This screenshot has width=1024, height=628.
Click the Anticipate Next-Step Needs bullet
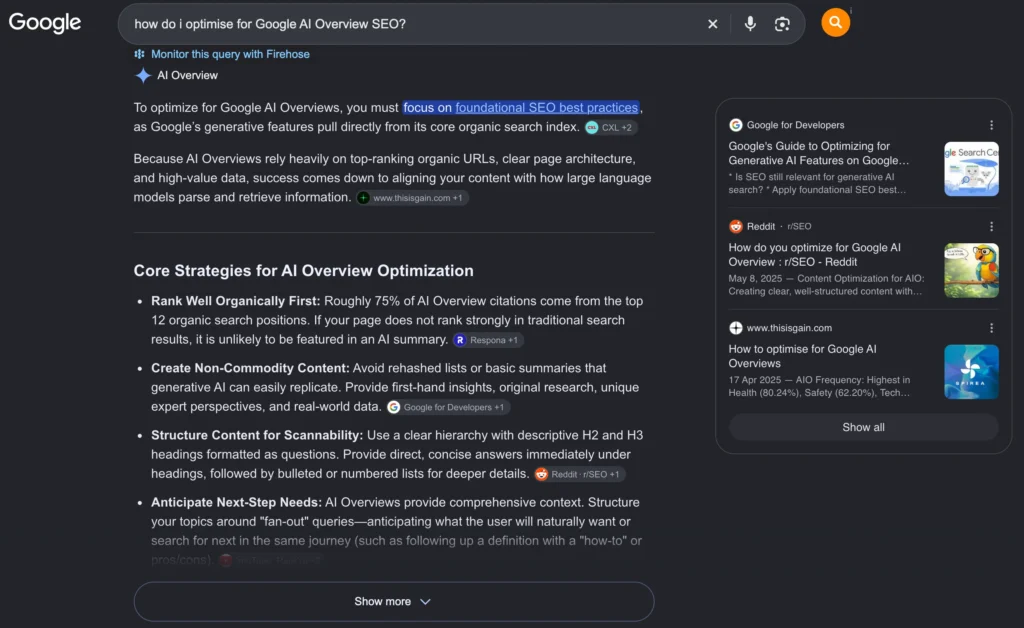(396, 531)
